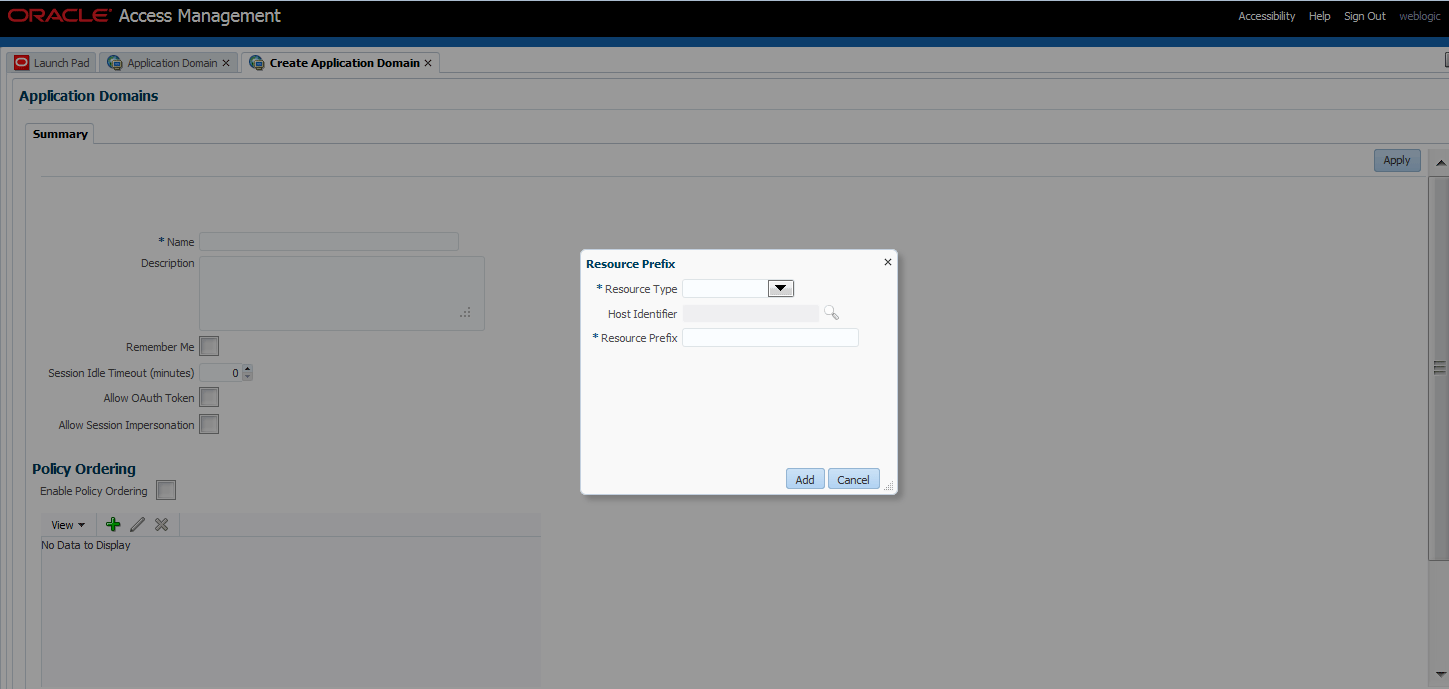Close the Resource Prefix dialog with X

[887, 262]
